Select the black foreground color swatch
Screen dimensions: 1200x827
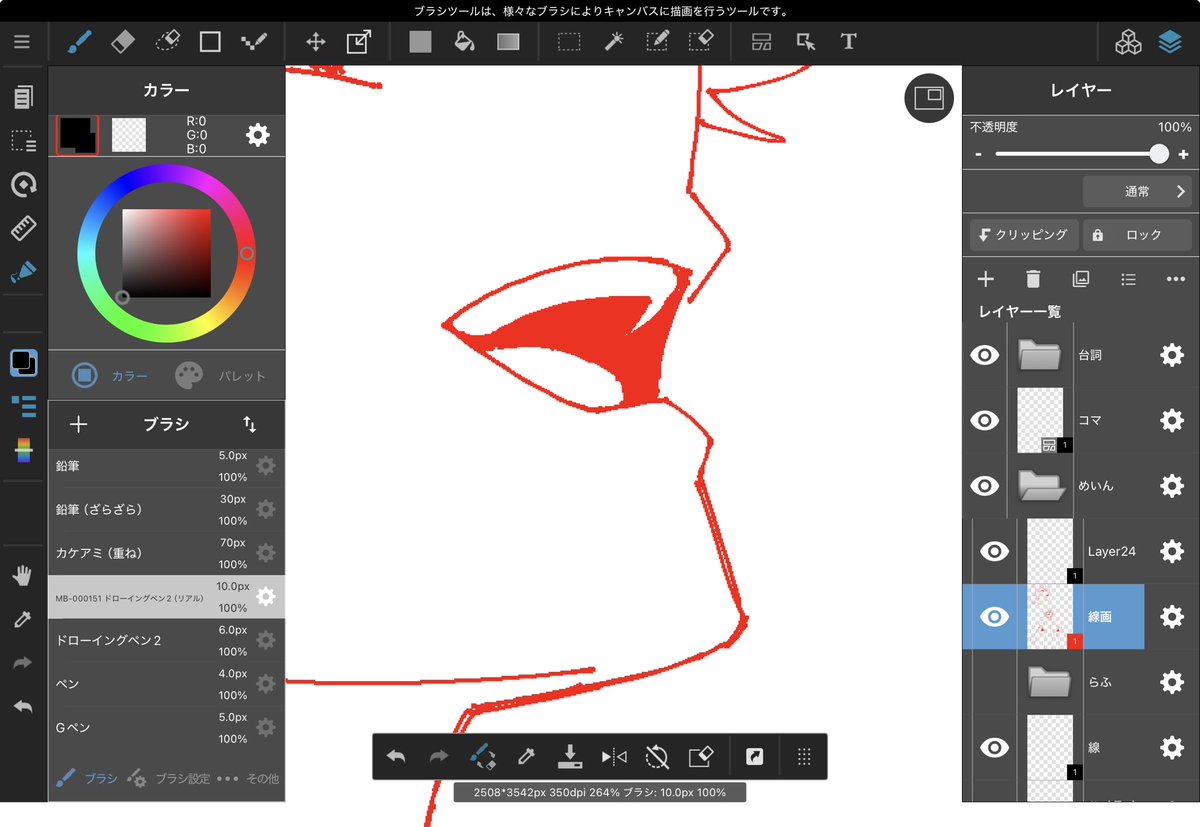[x=77, y=135]
